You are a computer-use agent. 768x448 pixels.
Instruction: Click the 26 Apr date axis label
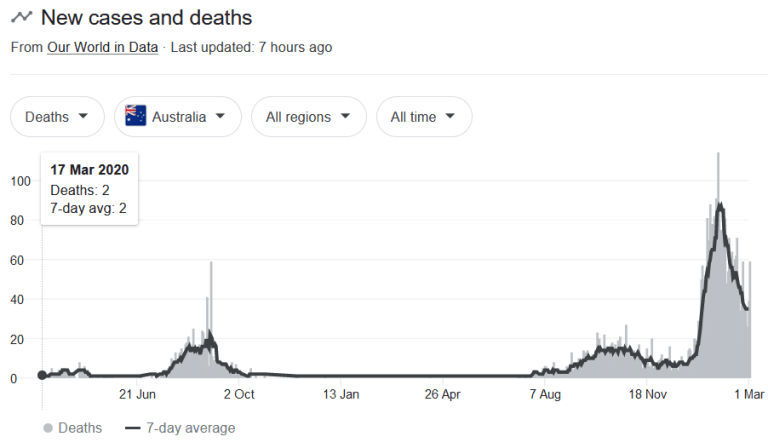click(x=442, y=394)
